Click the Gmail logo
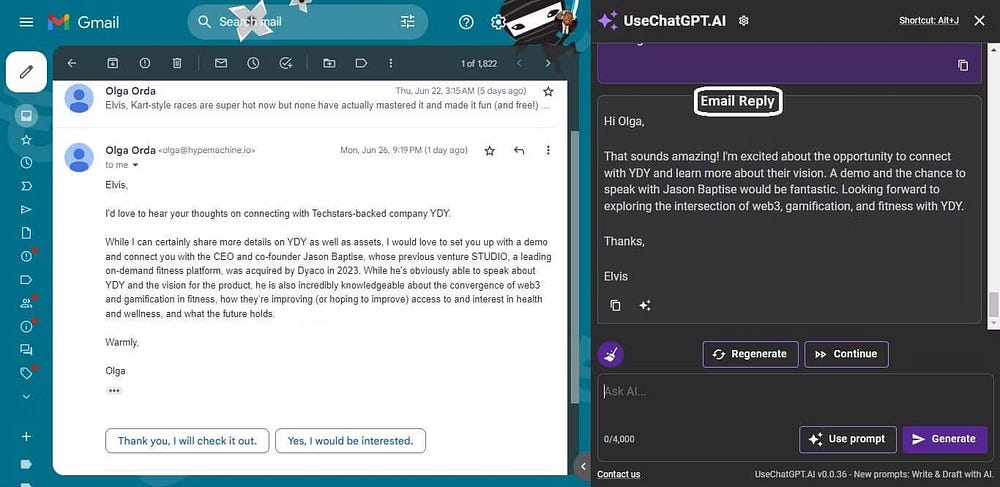 [x=84, y=22]
